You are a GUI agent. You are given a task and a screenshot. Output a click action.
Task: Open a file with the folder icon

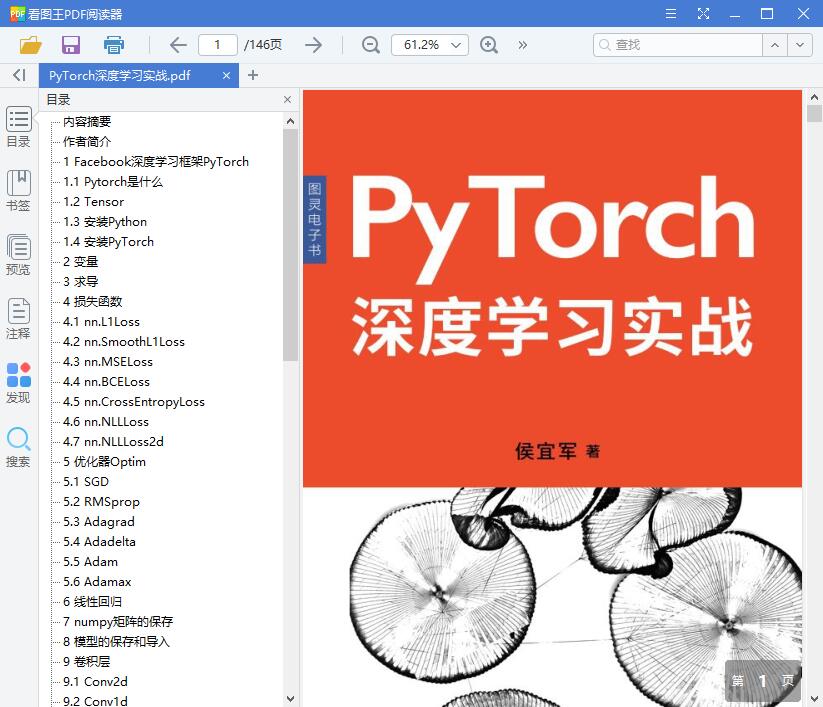[30, 45]
